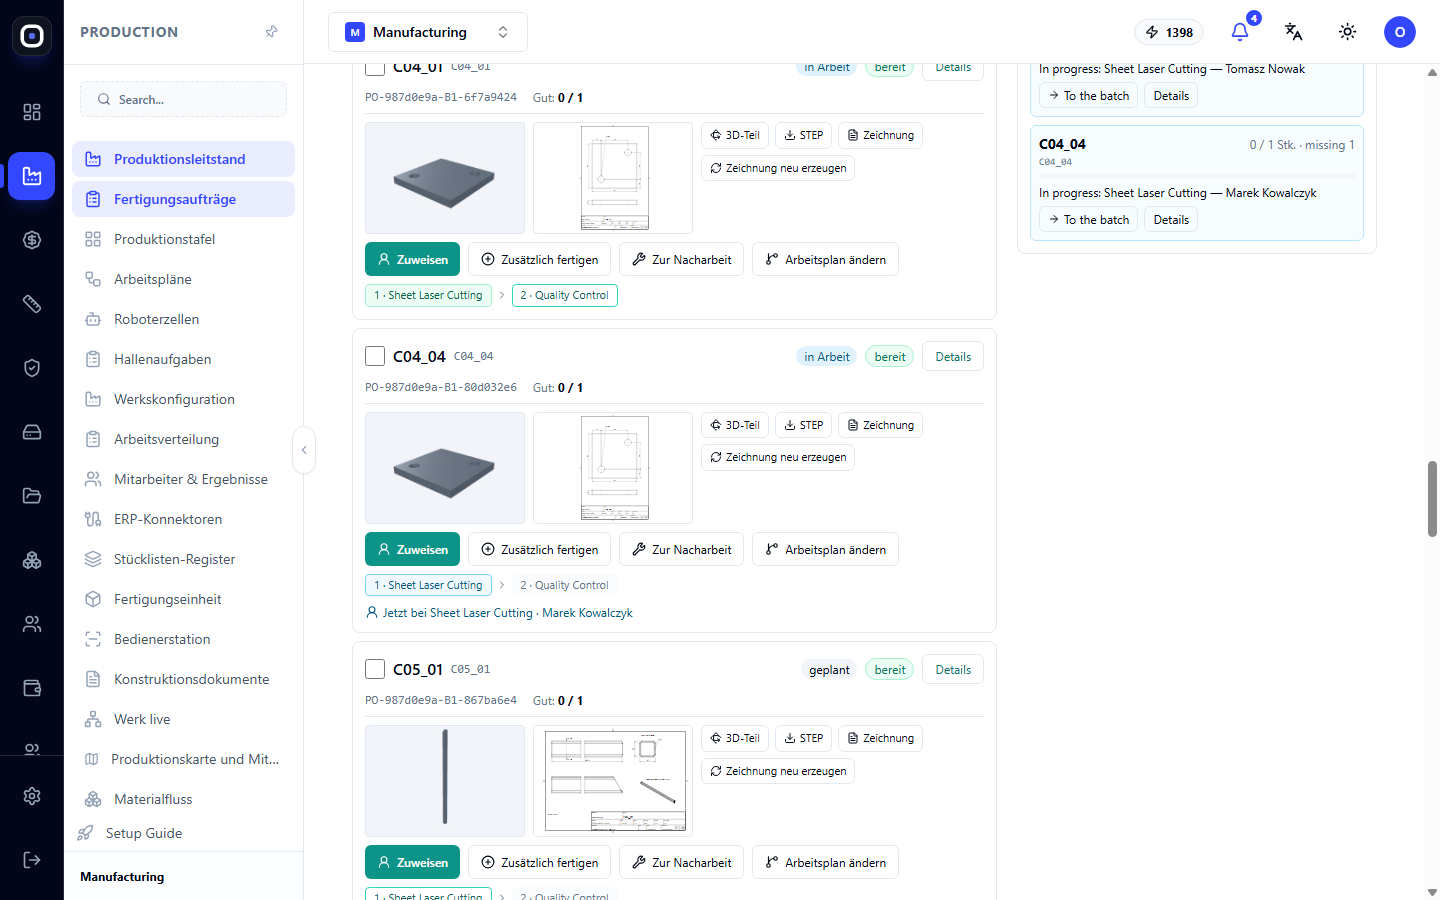Image resolution: width=1440 pixels, height=900 pixels.
Task: Select the production chart icon in left rail
Action: (x=32, y=176)
